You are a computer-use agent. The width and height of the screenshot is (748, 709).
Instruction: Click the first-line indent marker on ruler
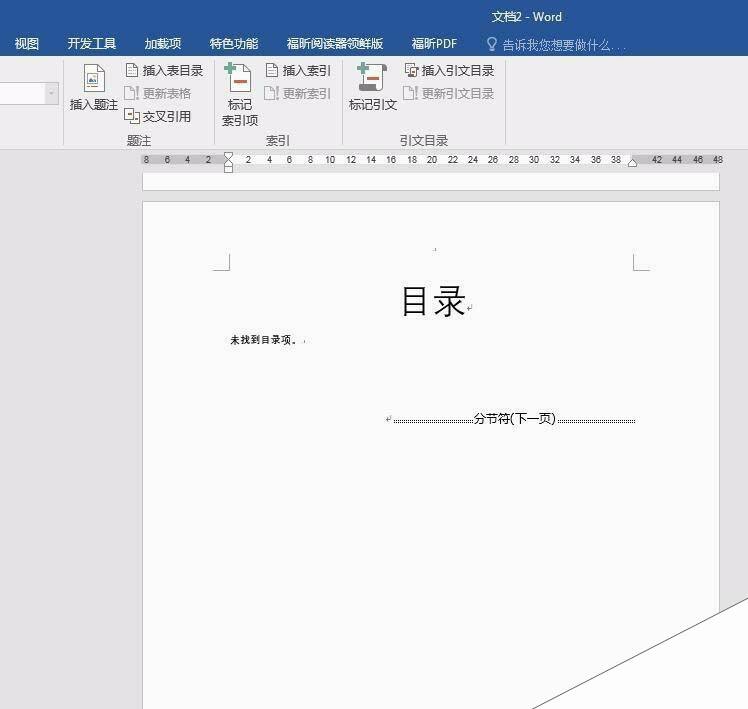click(x=229, y=156)
